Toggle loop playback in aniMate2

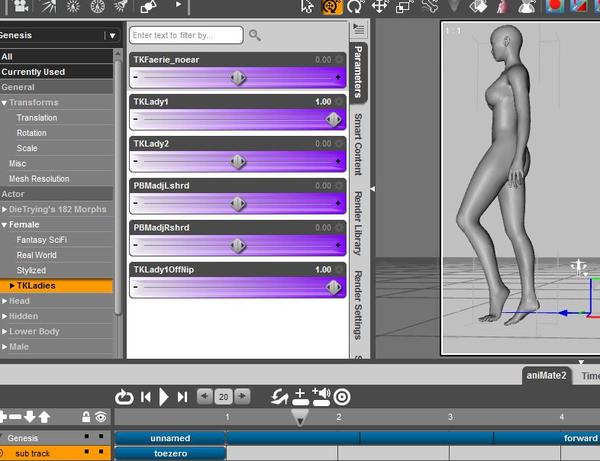(124, 397)
